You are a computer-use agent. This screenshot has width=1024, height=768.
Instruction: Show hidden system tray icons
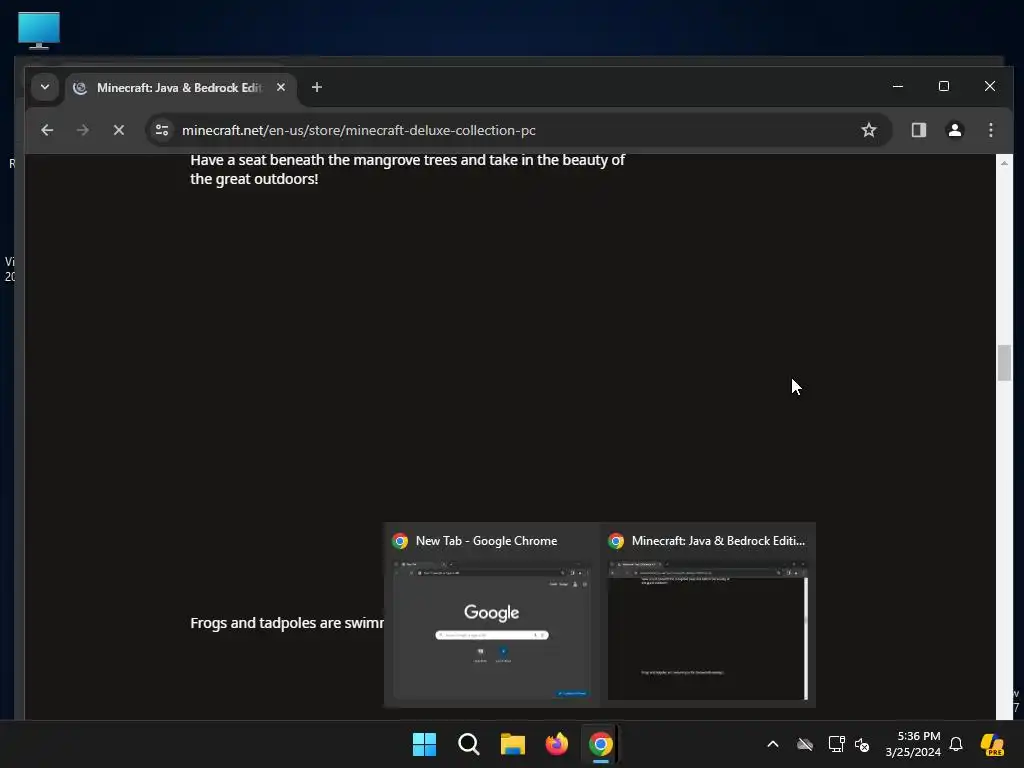coord(773,744)
